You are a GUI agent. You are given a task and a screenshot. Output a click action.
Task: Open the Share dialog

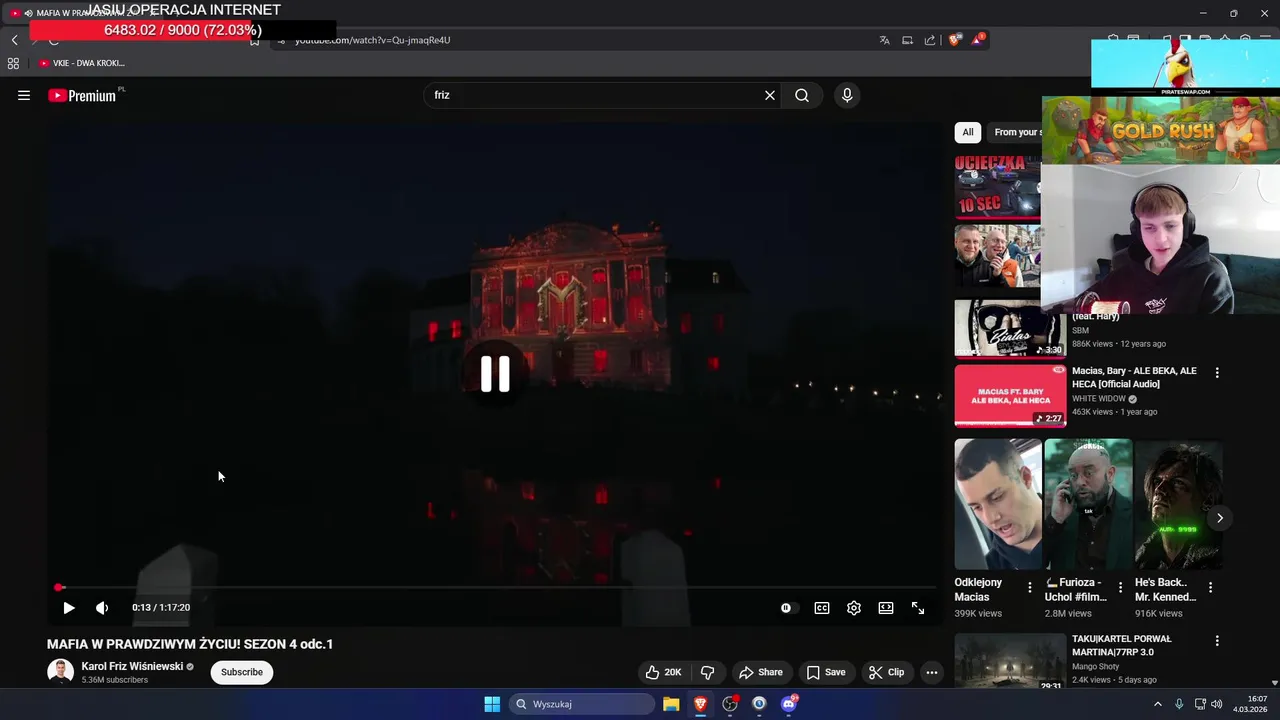(760, 672)
